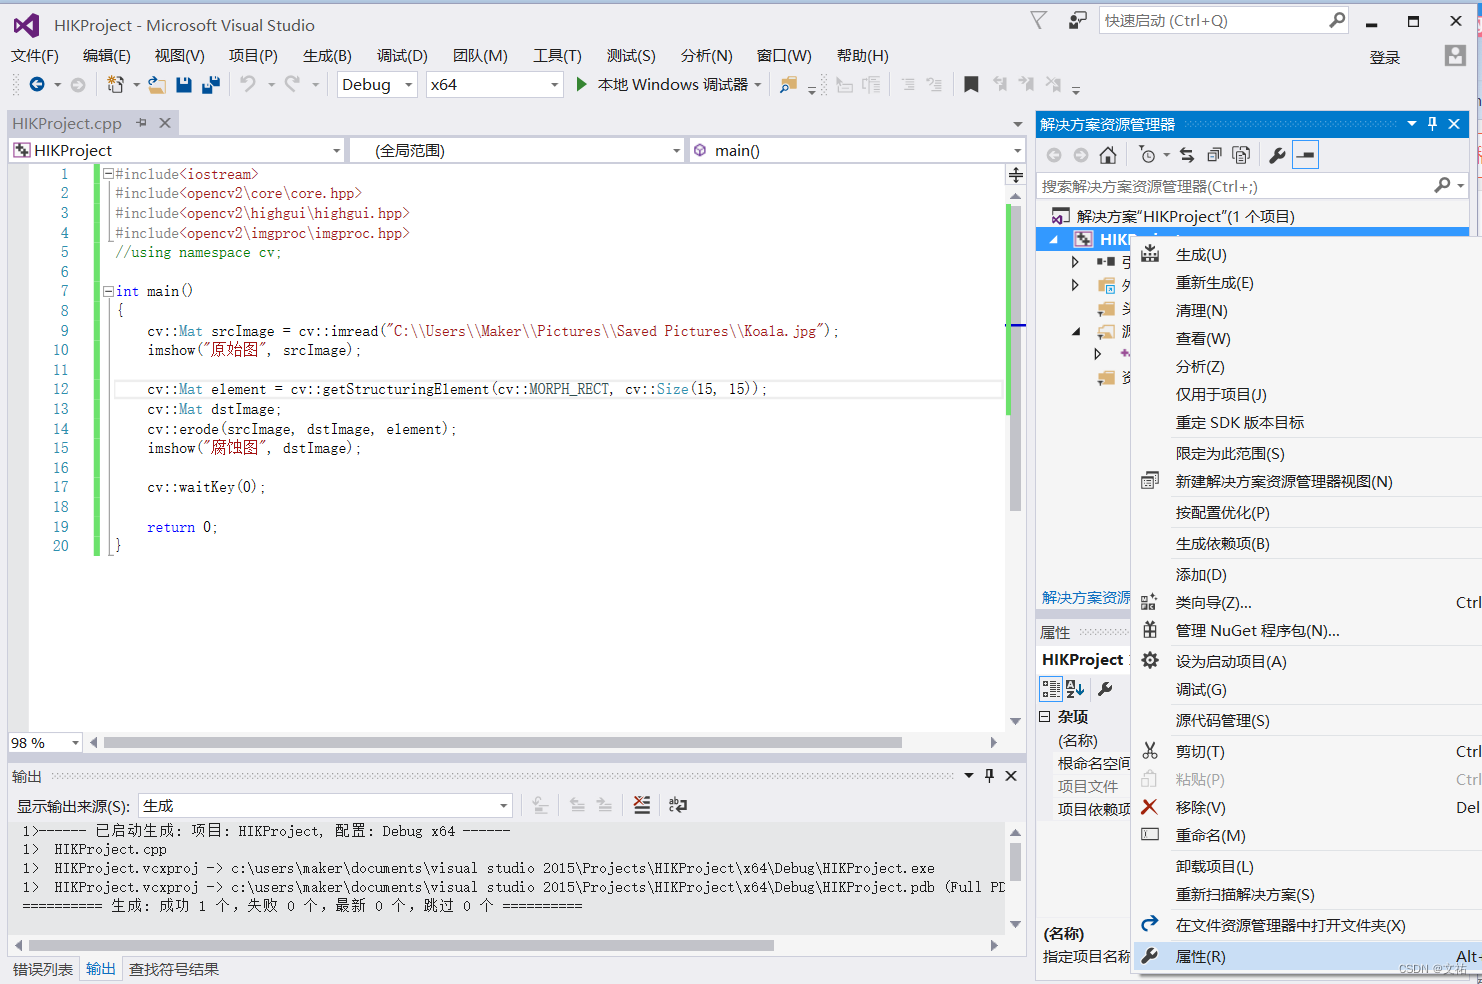This screenshot has height=984, width=1482.
Task: Select the 解决方案"HIKProject" root tree node
Action: 1185,217
